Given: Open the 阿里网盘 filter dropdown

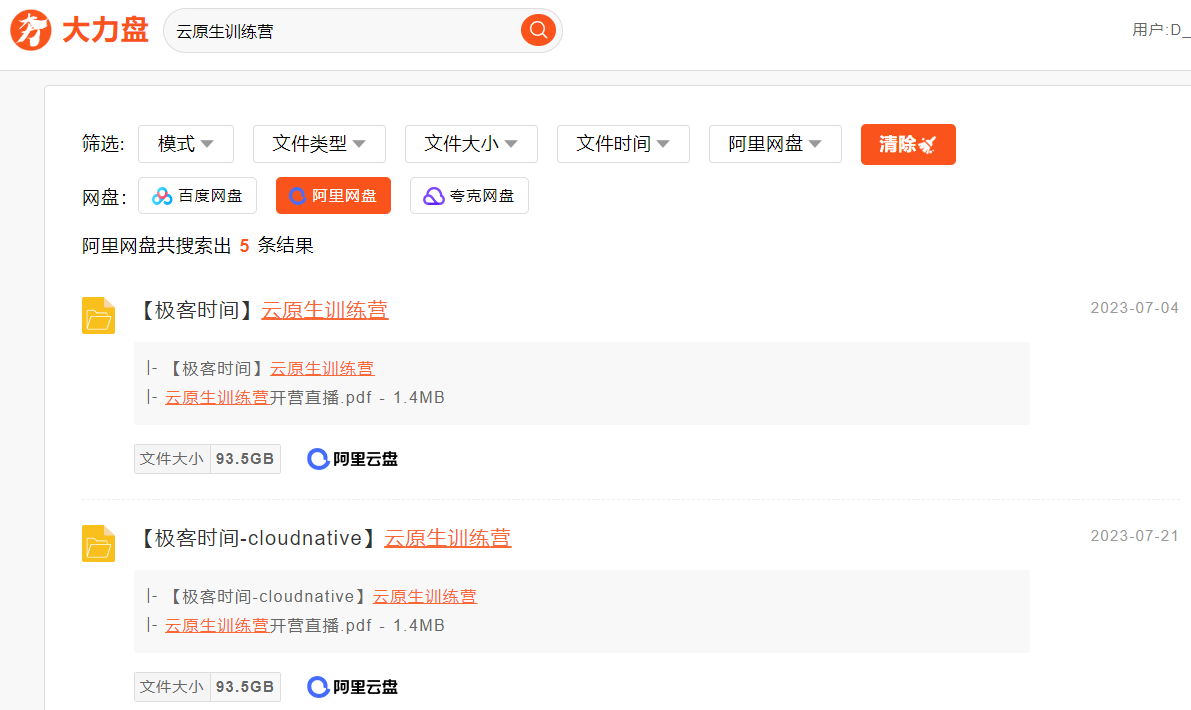Looking at the screenshot, I should [775, 144].
